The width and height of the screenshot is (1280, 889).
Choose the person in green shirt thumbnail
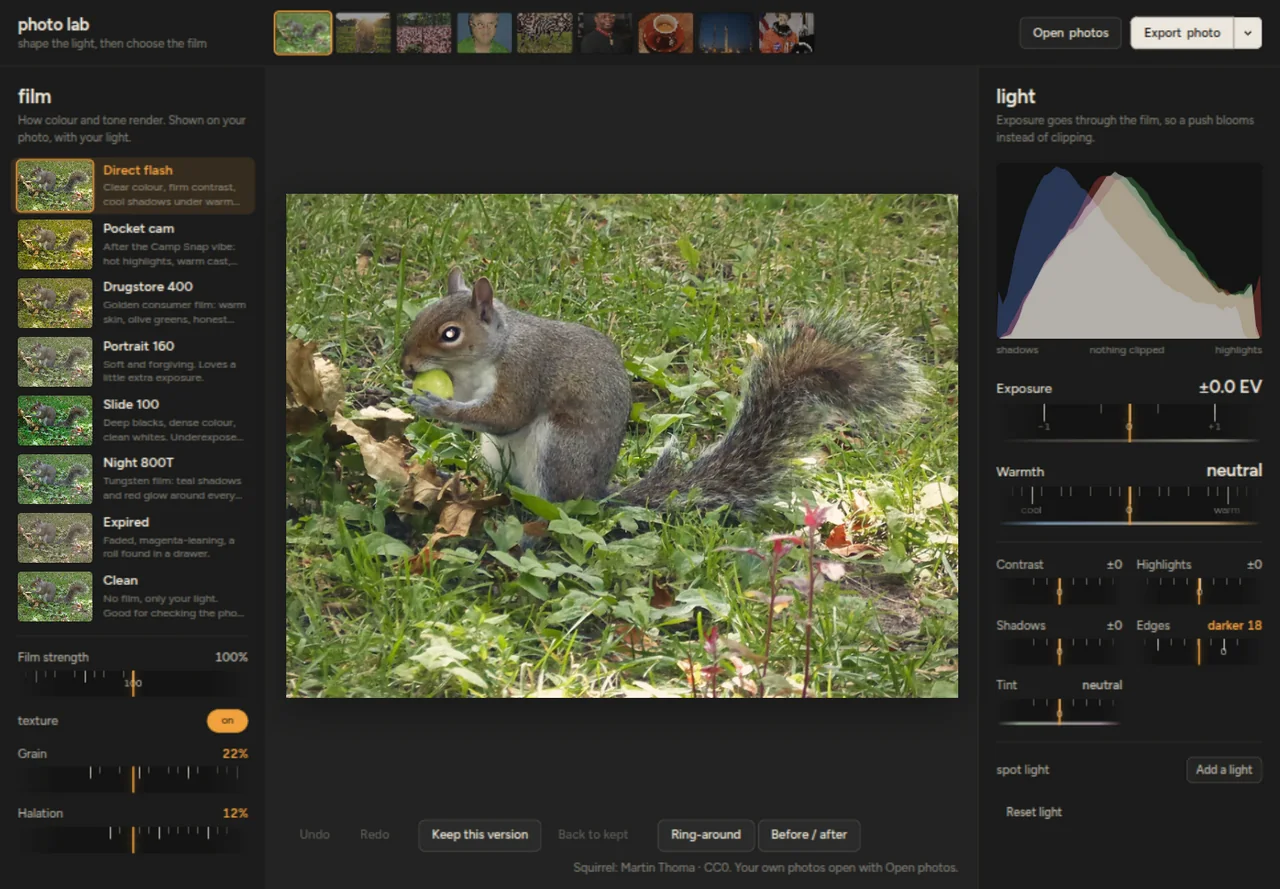pos(484,33)
